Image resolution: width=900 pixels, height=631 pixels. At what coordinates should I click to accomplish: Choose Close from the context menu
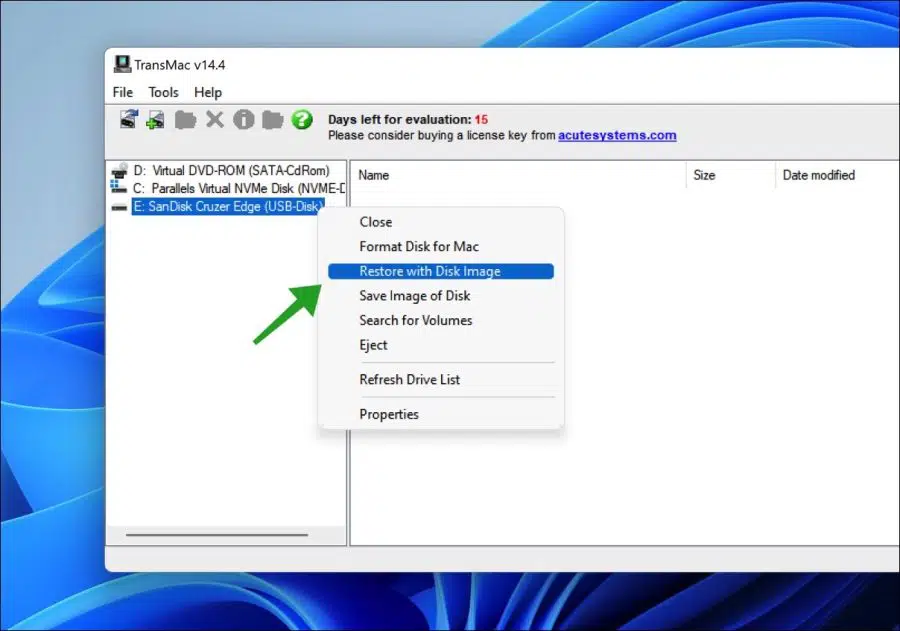pyautogui.click(x=441, y=222)
